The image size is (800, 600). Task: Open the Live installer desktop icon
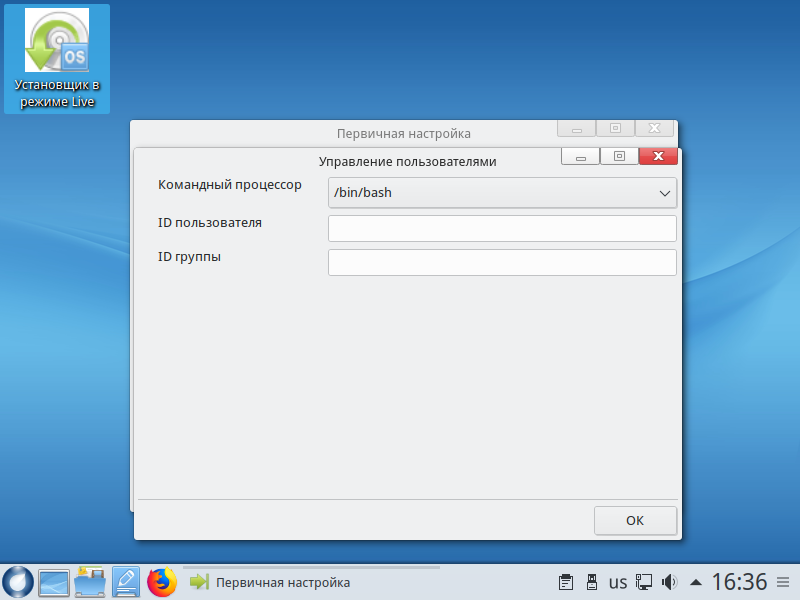point(56,60)
